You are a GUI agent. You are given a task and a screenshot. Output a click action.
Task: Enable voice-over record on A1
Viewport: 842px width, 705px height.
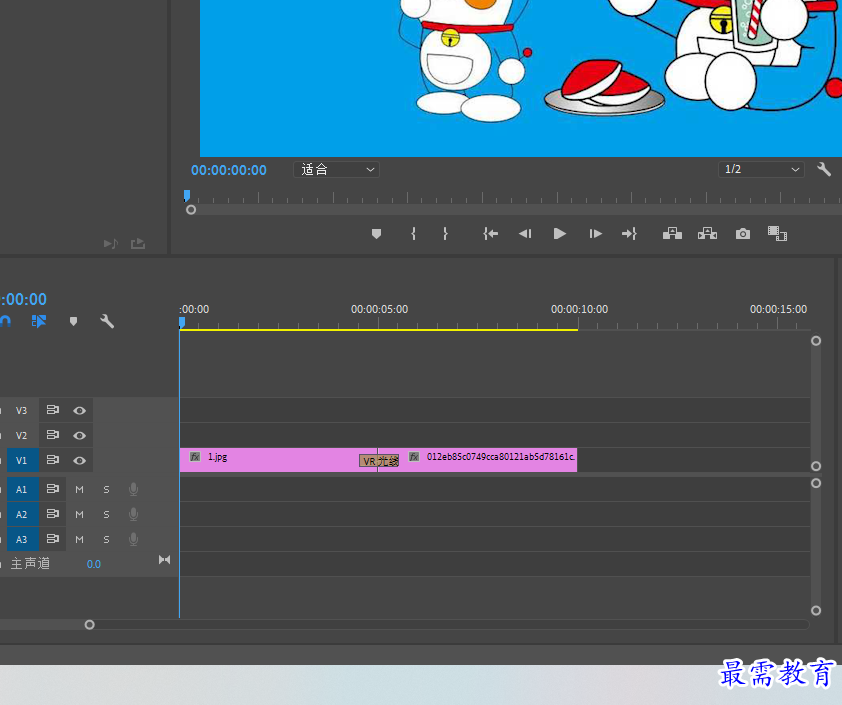[x=134, y=489]
